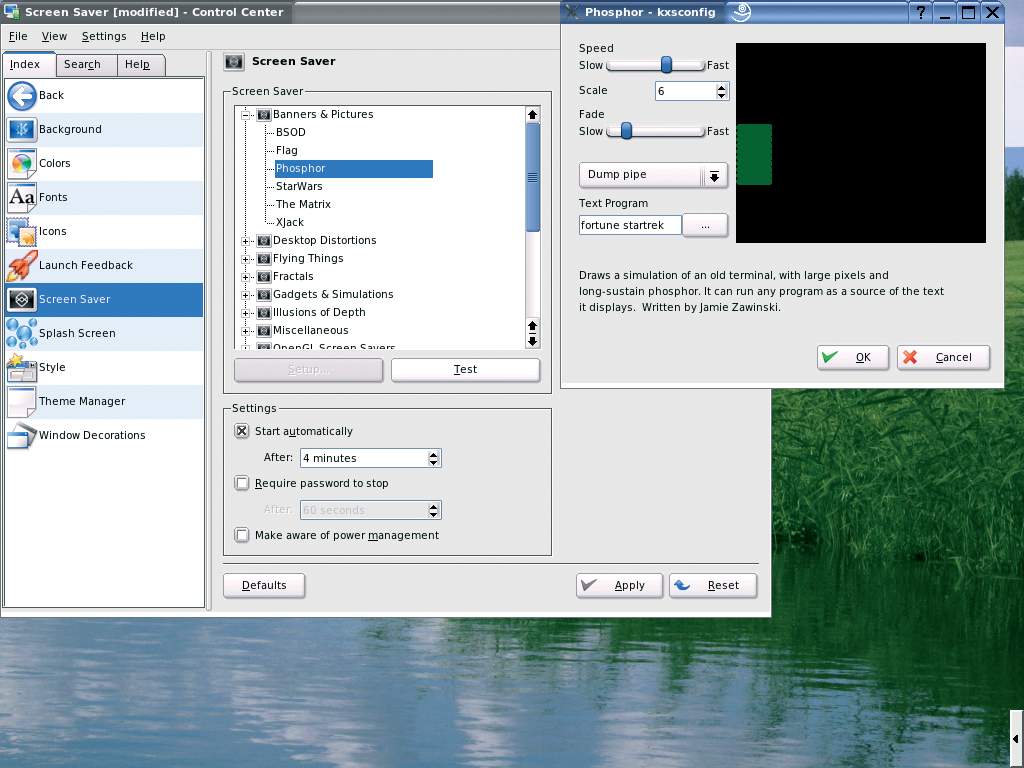Select The Matrix screen saver
Viewport: 1024px width, 768px height.
(303, 204)
